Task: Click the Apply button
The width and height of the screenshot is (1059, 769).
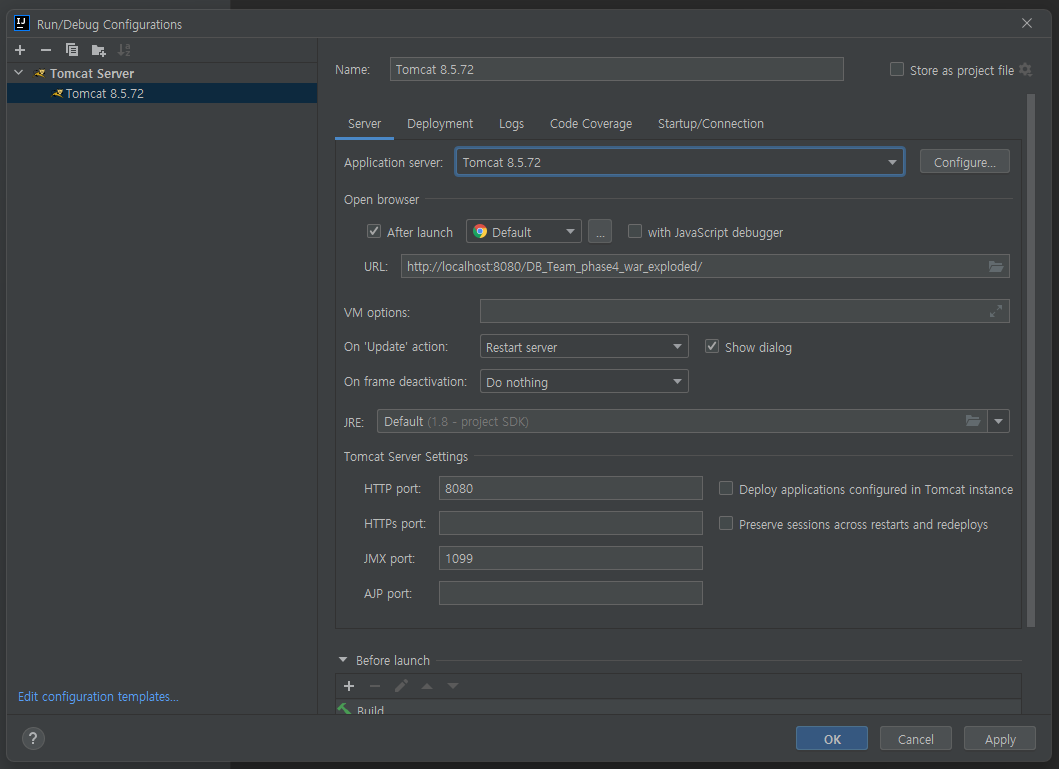Action: (x=1000, y=739)
